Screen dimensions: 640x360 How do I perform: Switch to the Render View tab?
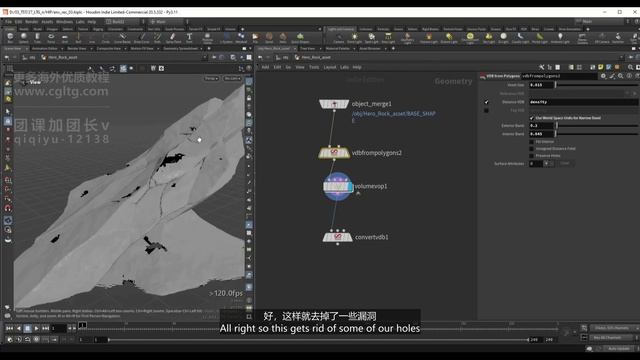[76, 49]
